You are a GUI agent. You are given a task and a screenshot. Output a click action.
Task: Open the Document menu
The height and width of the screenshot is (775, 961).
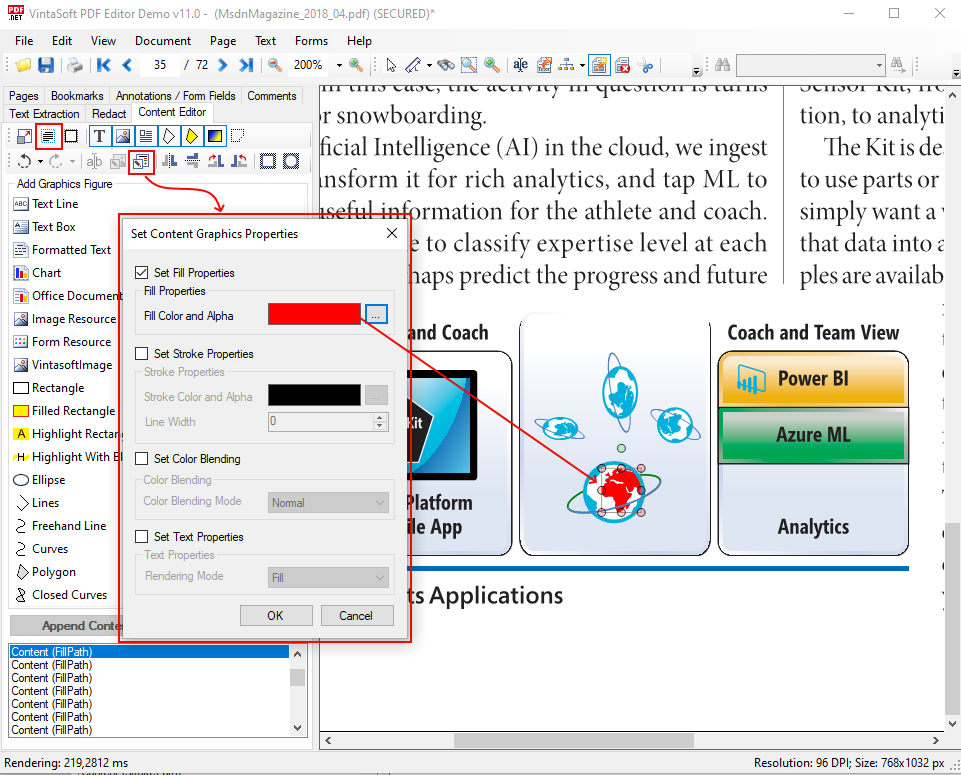(163, 41)
